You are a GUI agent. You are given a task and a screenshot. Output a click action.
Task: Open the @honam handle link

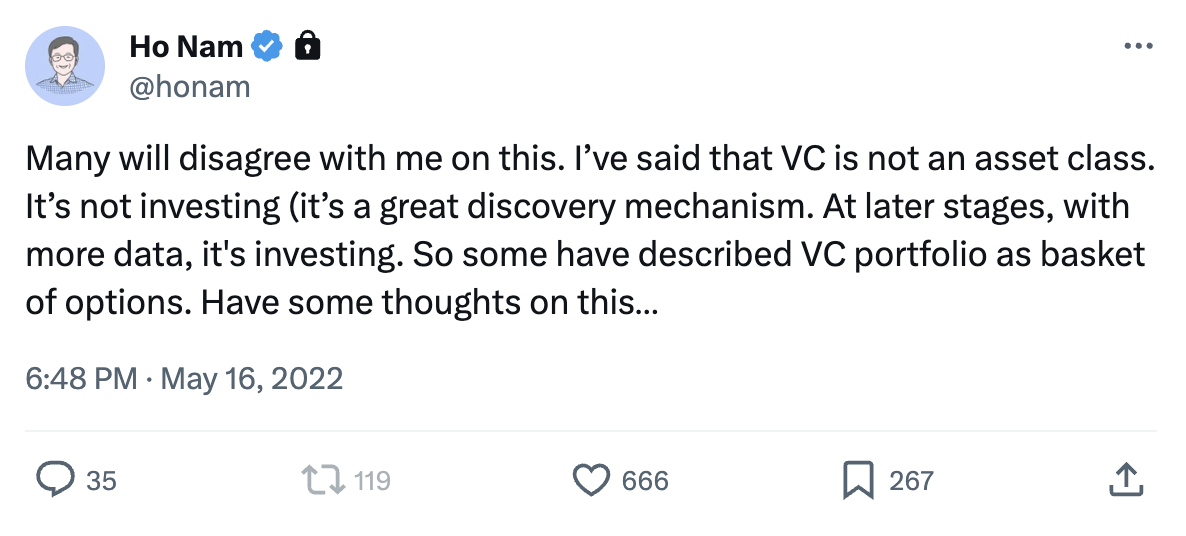(x=190, y=87)
